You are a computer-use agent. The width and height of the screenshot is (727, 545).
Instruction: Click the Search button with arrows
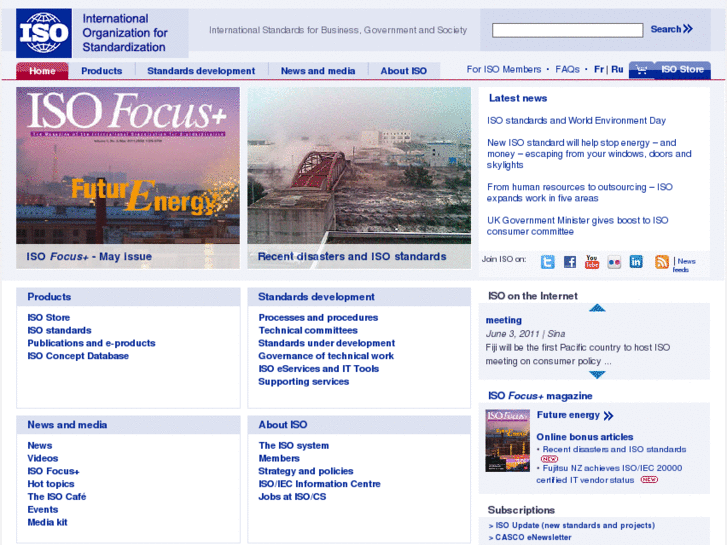671,29
